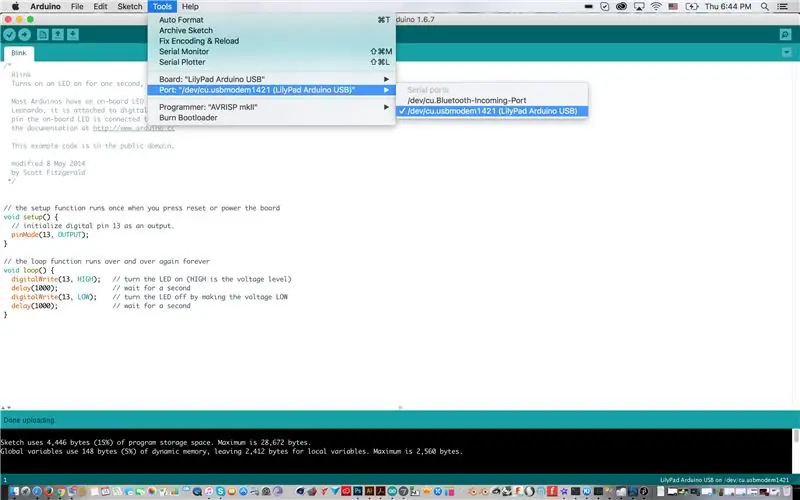
Task: Open the Apple menu
Action: coord(15,6)
